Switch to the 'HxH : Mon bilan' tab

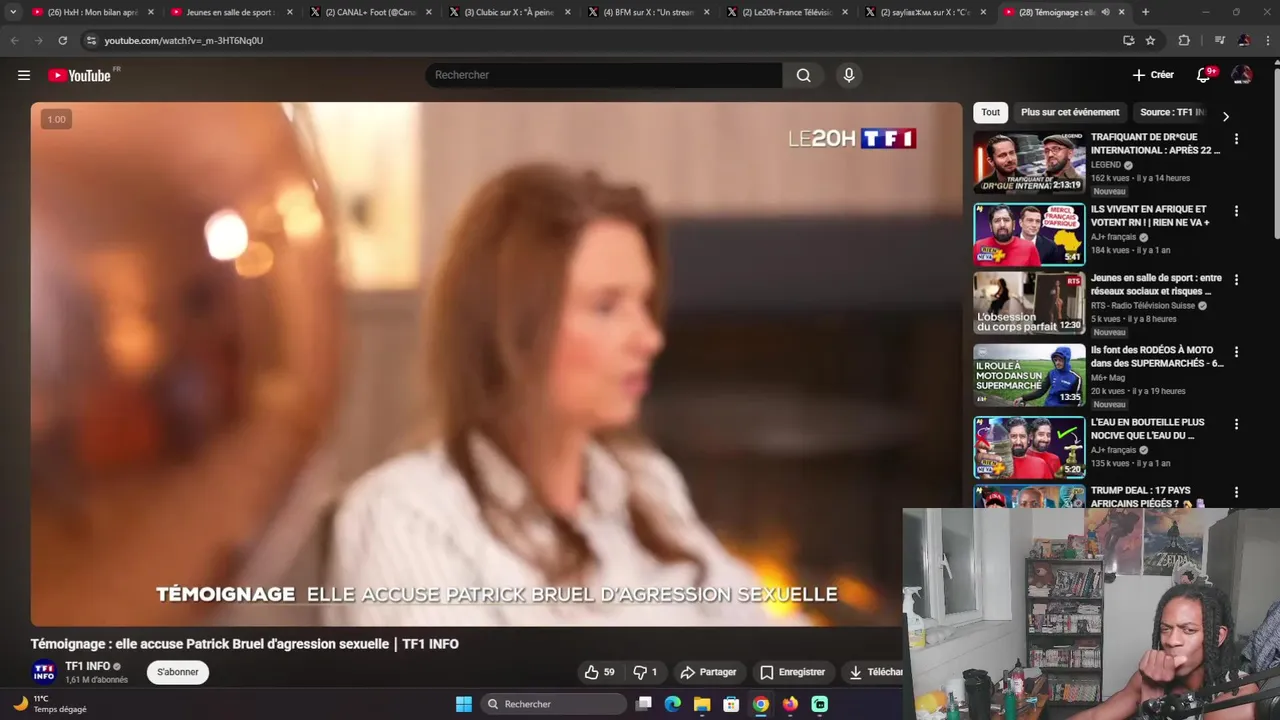pyautogui.click(x=93, y=12)
